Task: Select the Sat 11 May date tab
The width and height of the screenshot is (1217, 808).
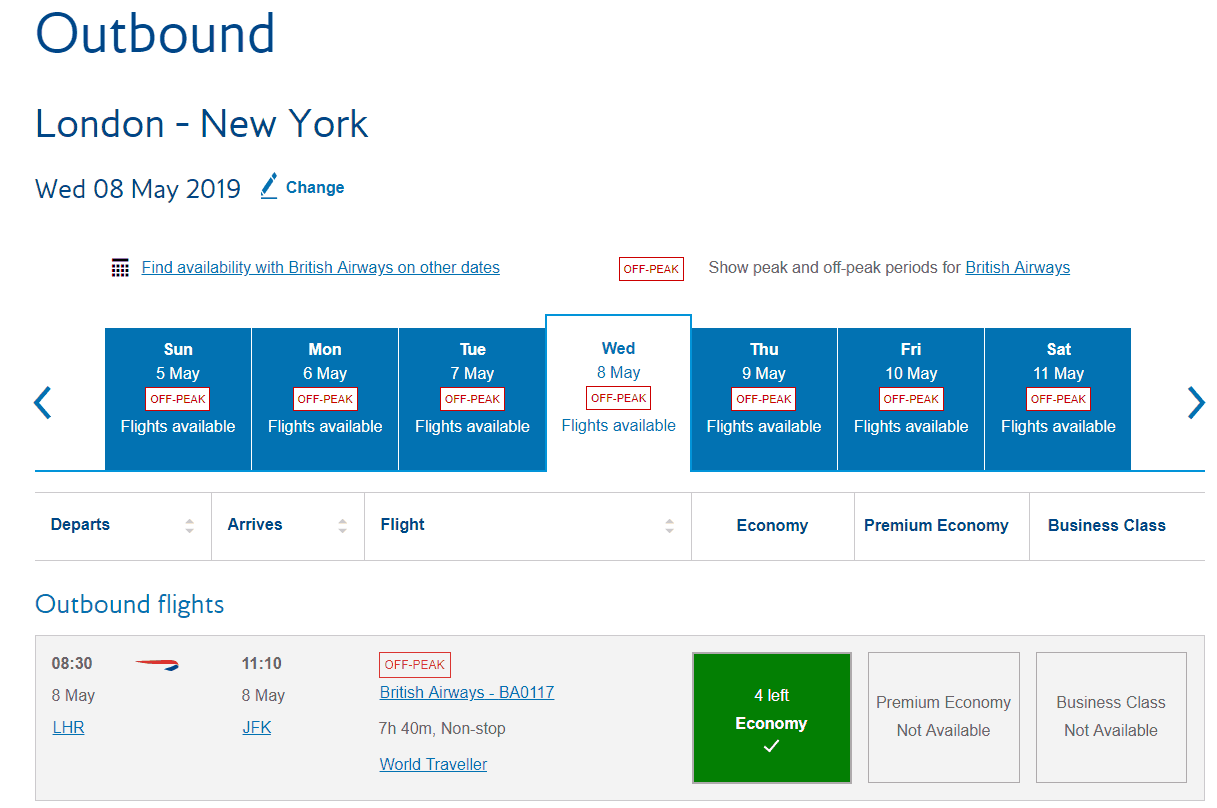Action: [1057, 398]
